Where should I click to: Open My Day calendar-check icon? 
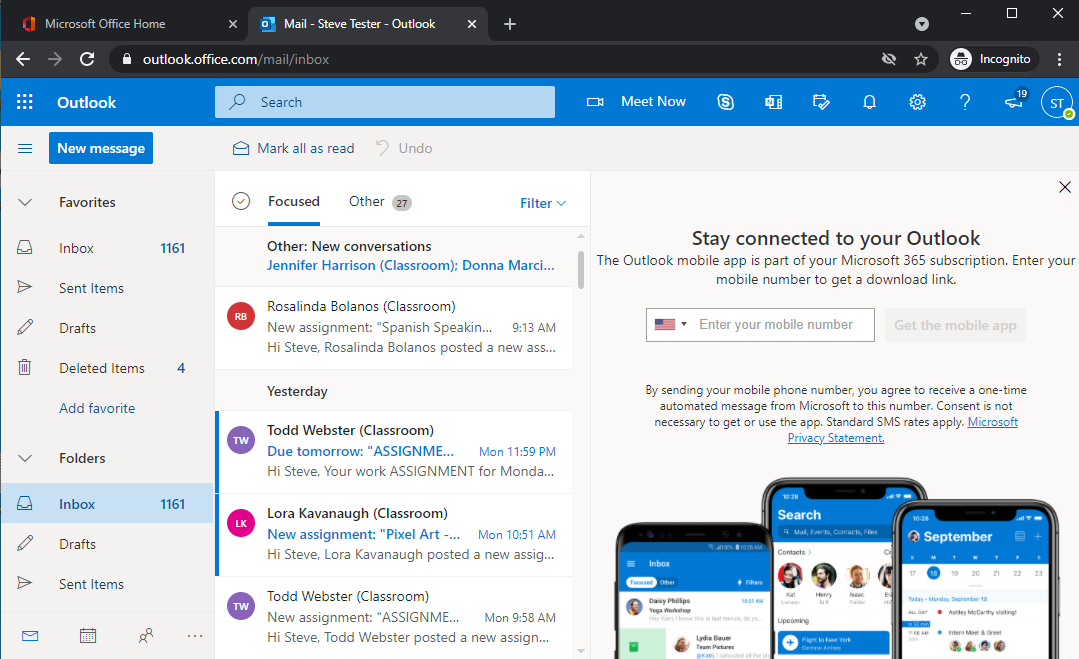[x=821, y=102]
